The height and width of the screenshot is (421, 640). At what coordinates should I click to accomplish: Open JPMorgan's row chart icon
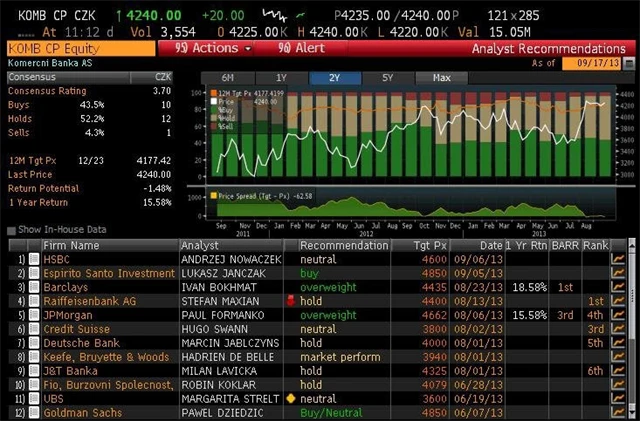coord(619,314)
